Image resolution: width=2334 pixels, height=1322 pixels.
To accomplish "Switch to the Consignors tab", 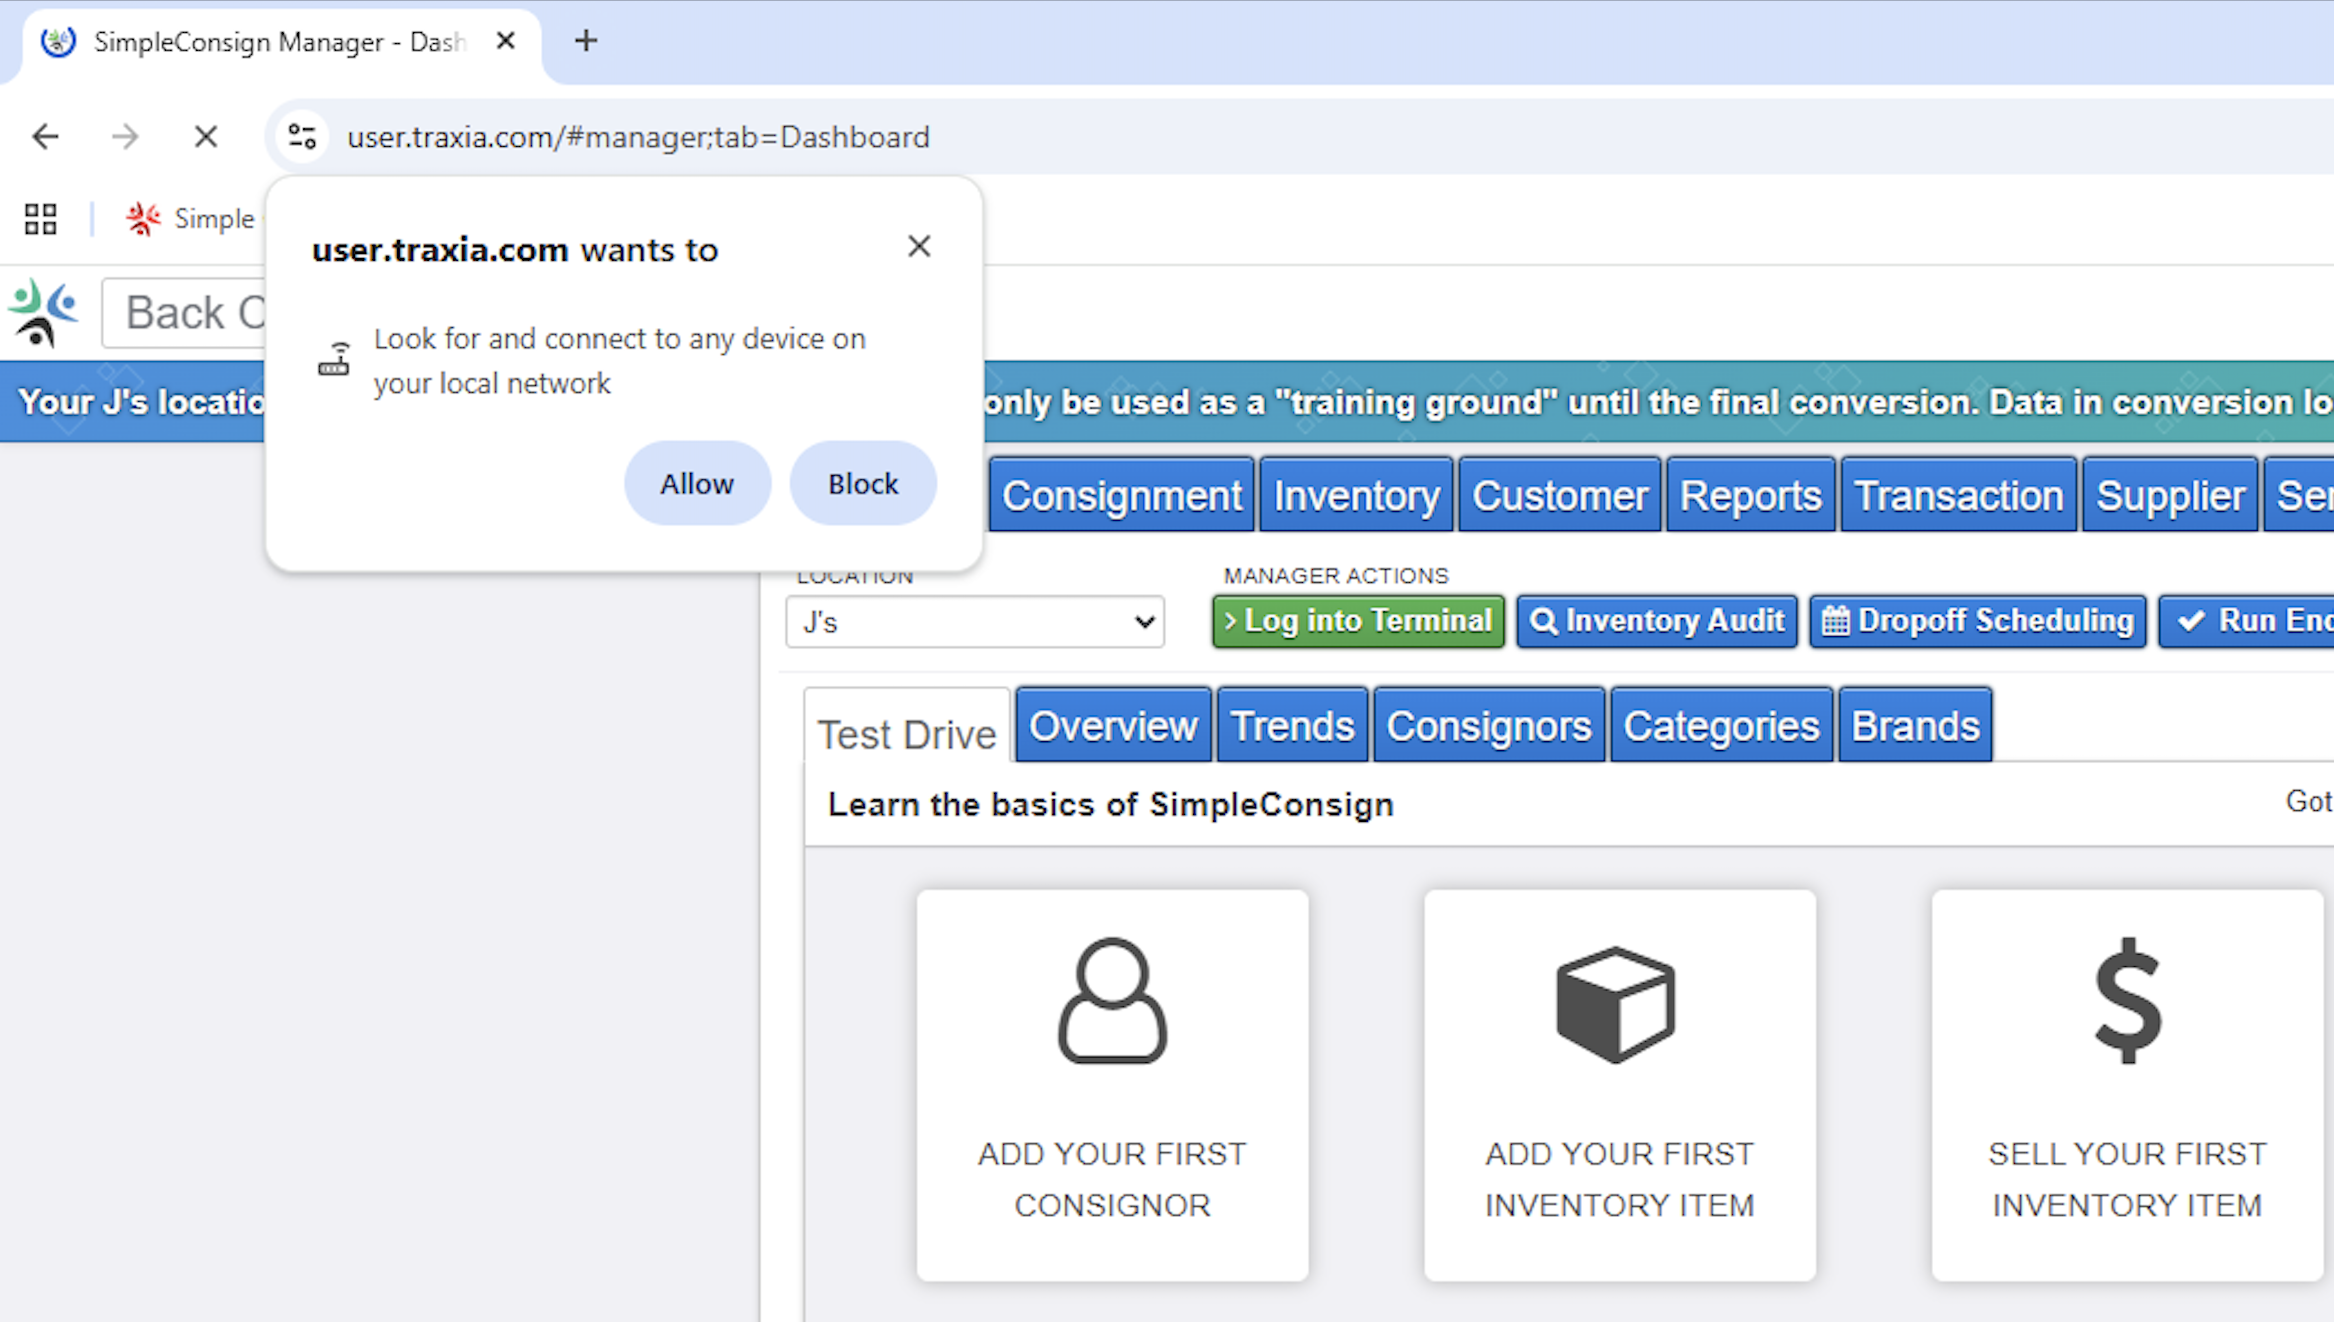I will pyautogui.click(x=1488, y=725).
